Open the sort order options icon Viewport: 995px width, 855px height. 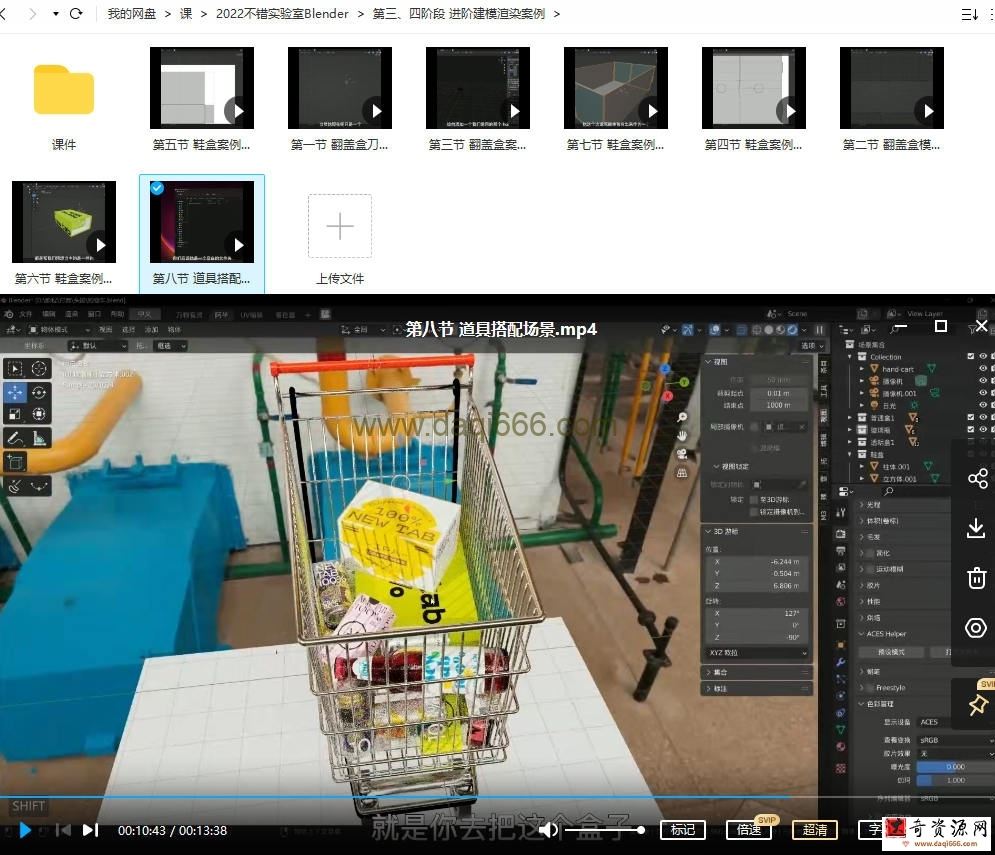point(969,14)
